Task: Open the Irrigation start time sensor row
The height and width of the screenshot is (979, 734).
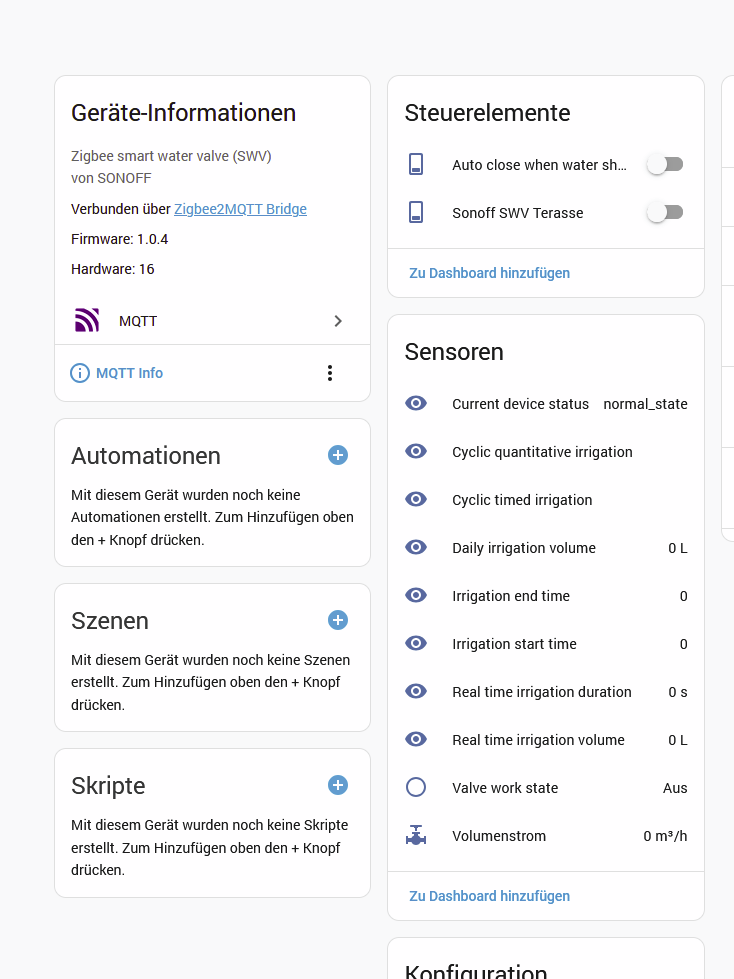Action: point(546,644)
